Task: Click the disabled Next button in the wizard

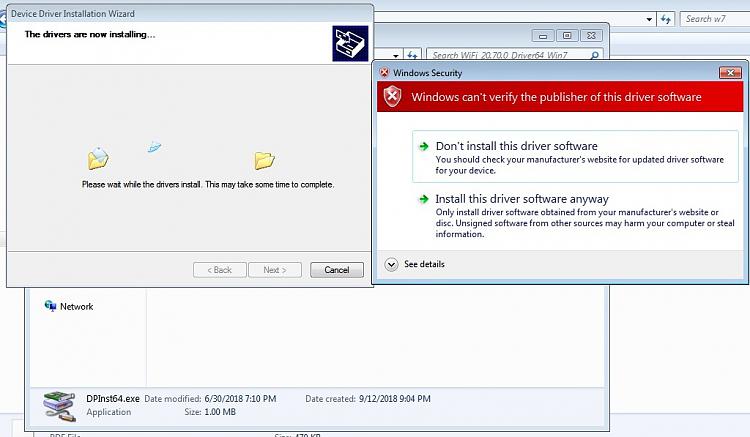Action: tap(275, 270)
